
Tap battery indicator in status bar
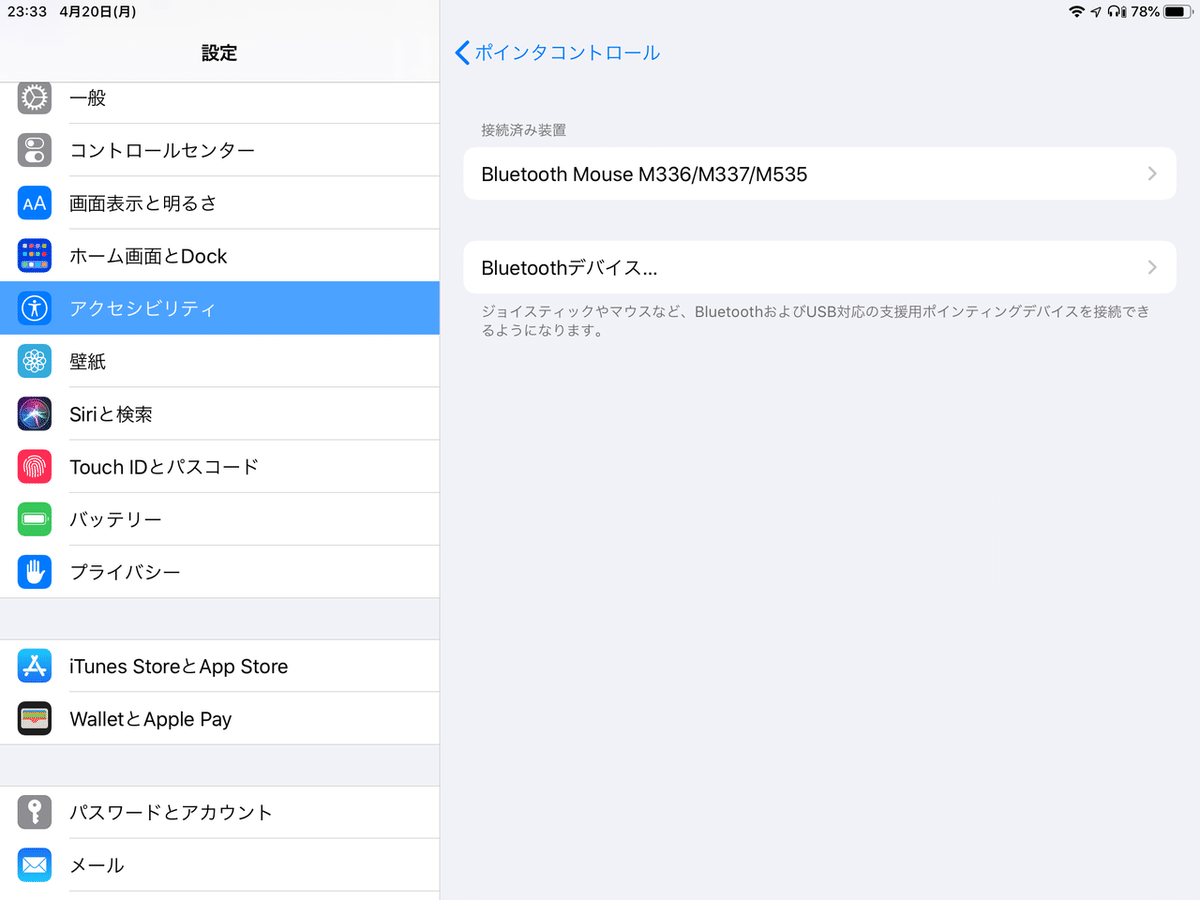(1175, 12)
